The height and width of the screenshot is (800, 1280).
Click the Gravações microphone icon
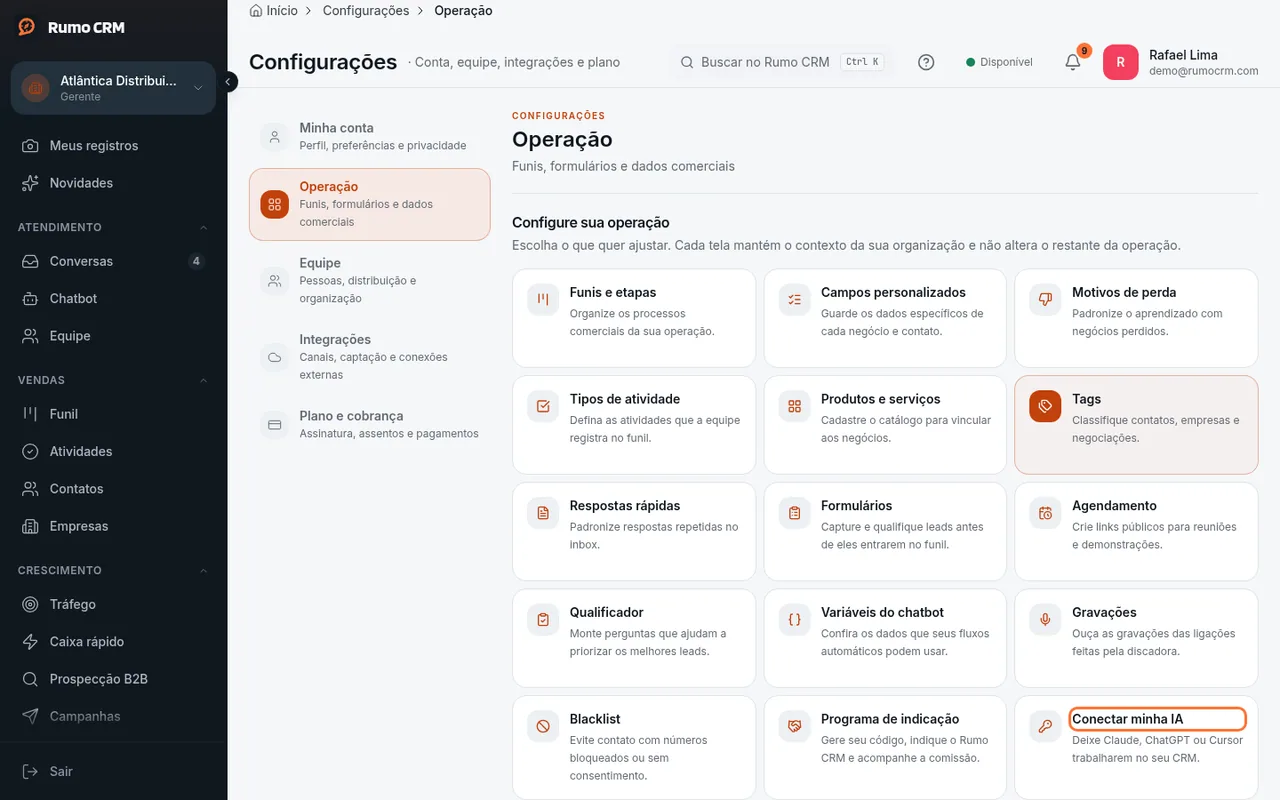pyautogui.click(x=1045, y=619)
